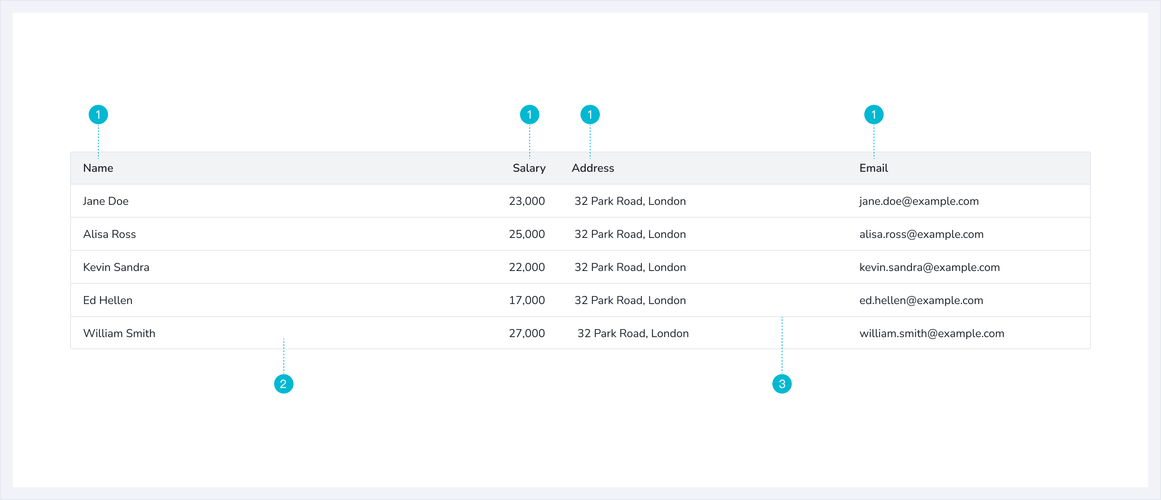Click annotation marker 1 above Name column

click(98, 115)
